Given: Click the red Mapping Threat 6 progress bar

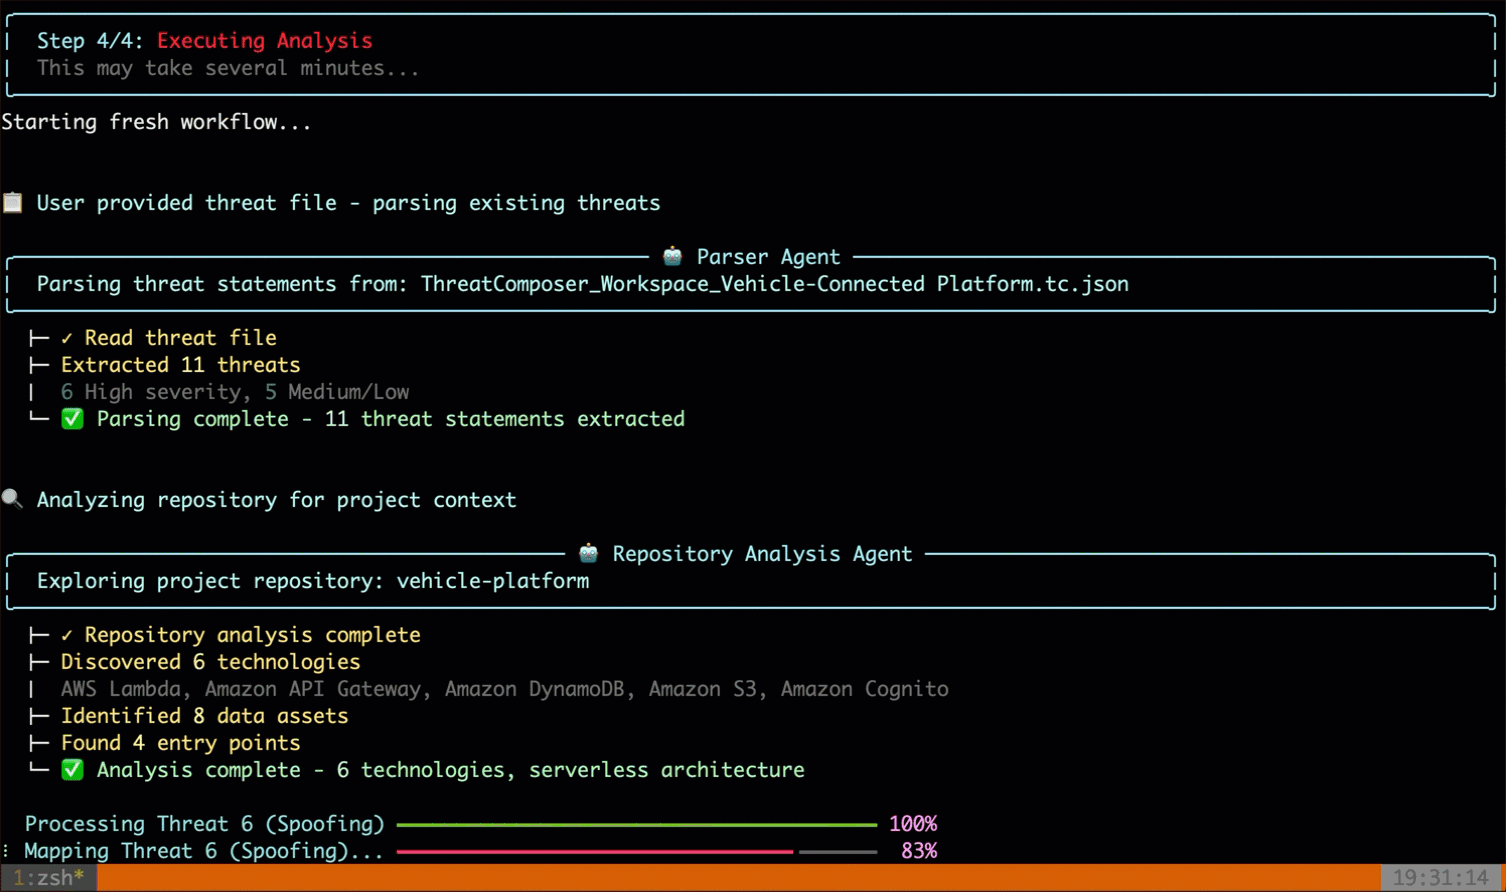Looking at the screenshot, I should [595, 852].
